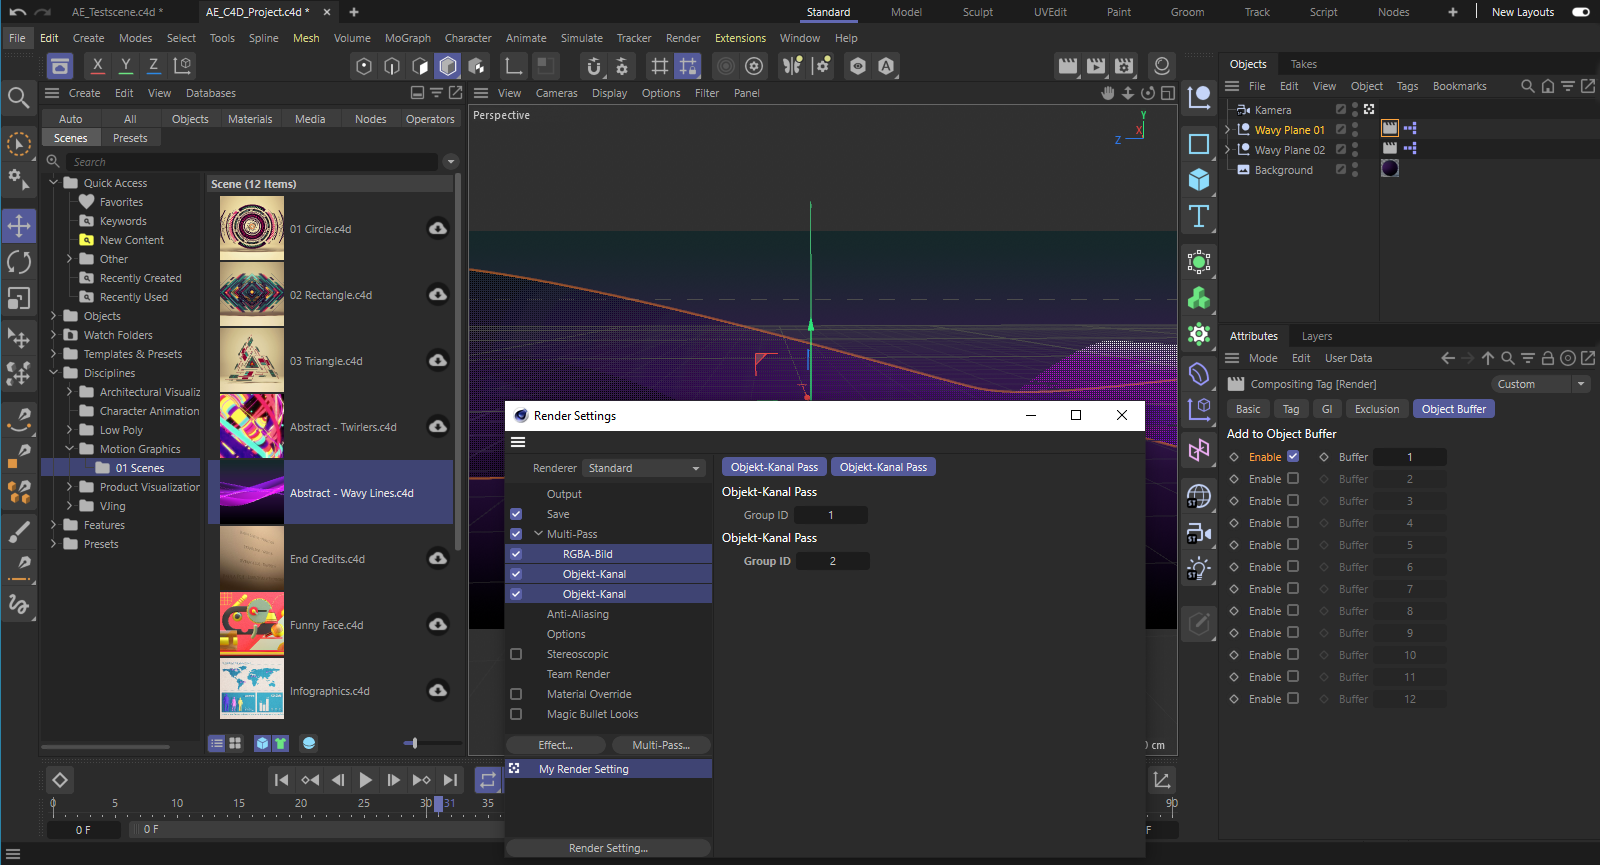Image resolution: width=1600 pixels, height=865 pixels.
Task: Select the Materials tab in asset browser
Action: (x=250, y=119)
